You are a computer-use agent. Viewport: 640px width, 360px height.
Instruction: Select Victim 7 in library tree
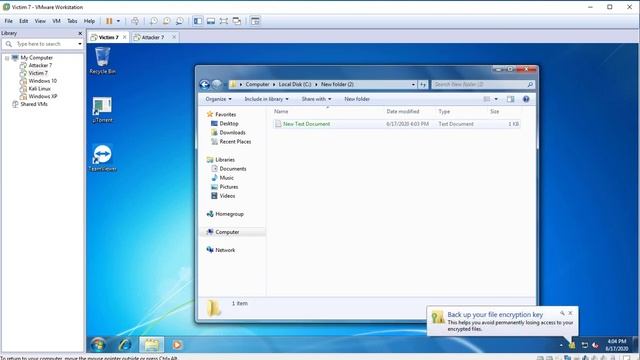point(38,73)
